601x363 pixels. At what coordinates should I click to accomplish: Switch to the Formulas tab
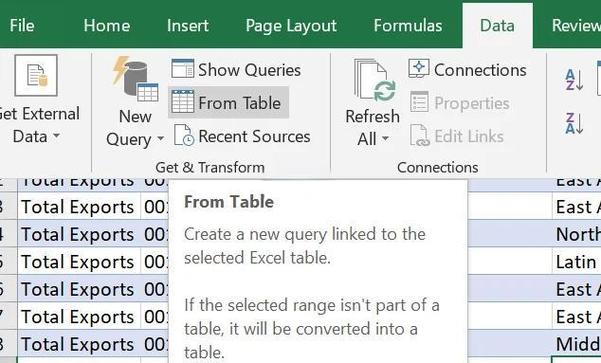click(408, 26)
